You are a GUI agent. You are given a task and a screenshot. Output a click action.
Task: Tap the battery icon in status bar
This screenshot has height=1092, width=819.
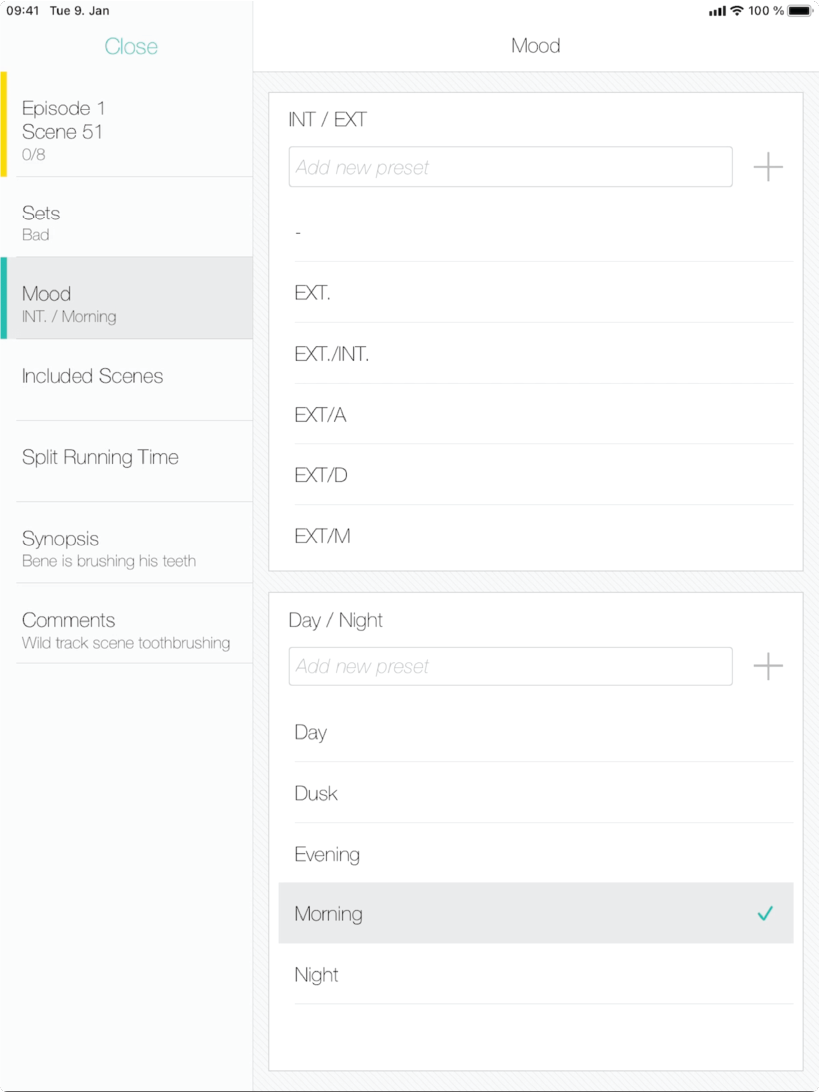[800, 10]
